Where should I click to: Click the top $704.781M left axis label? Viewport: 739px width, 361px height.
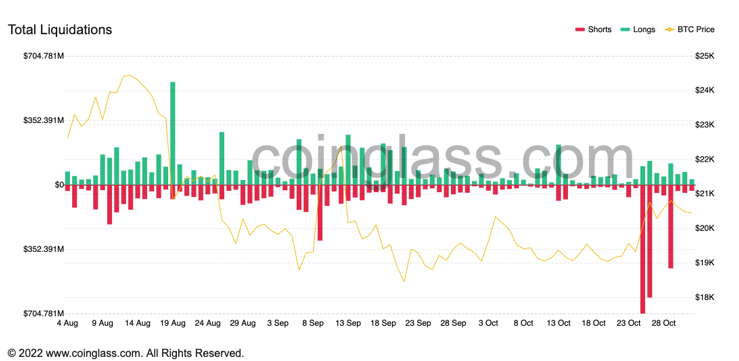(x=44, y=56)
